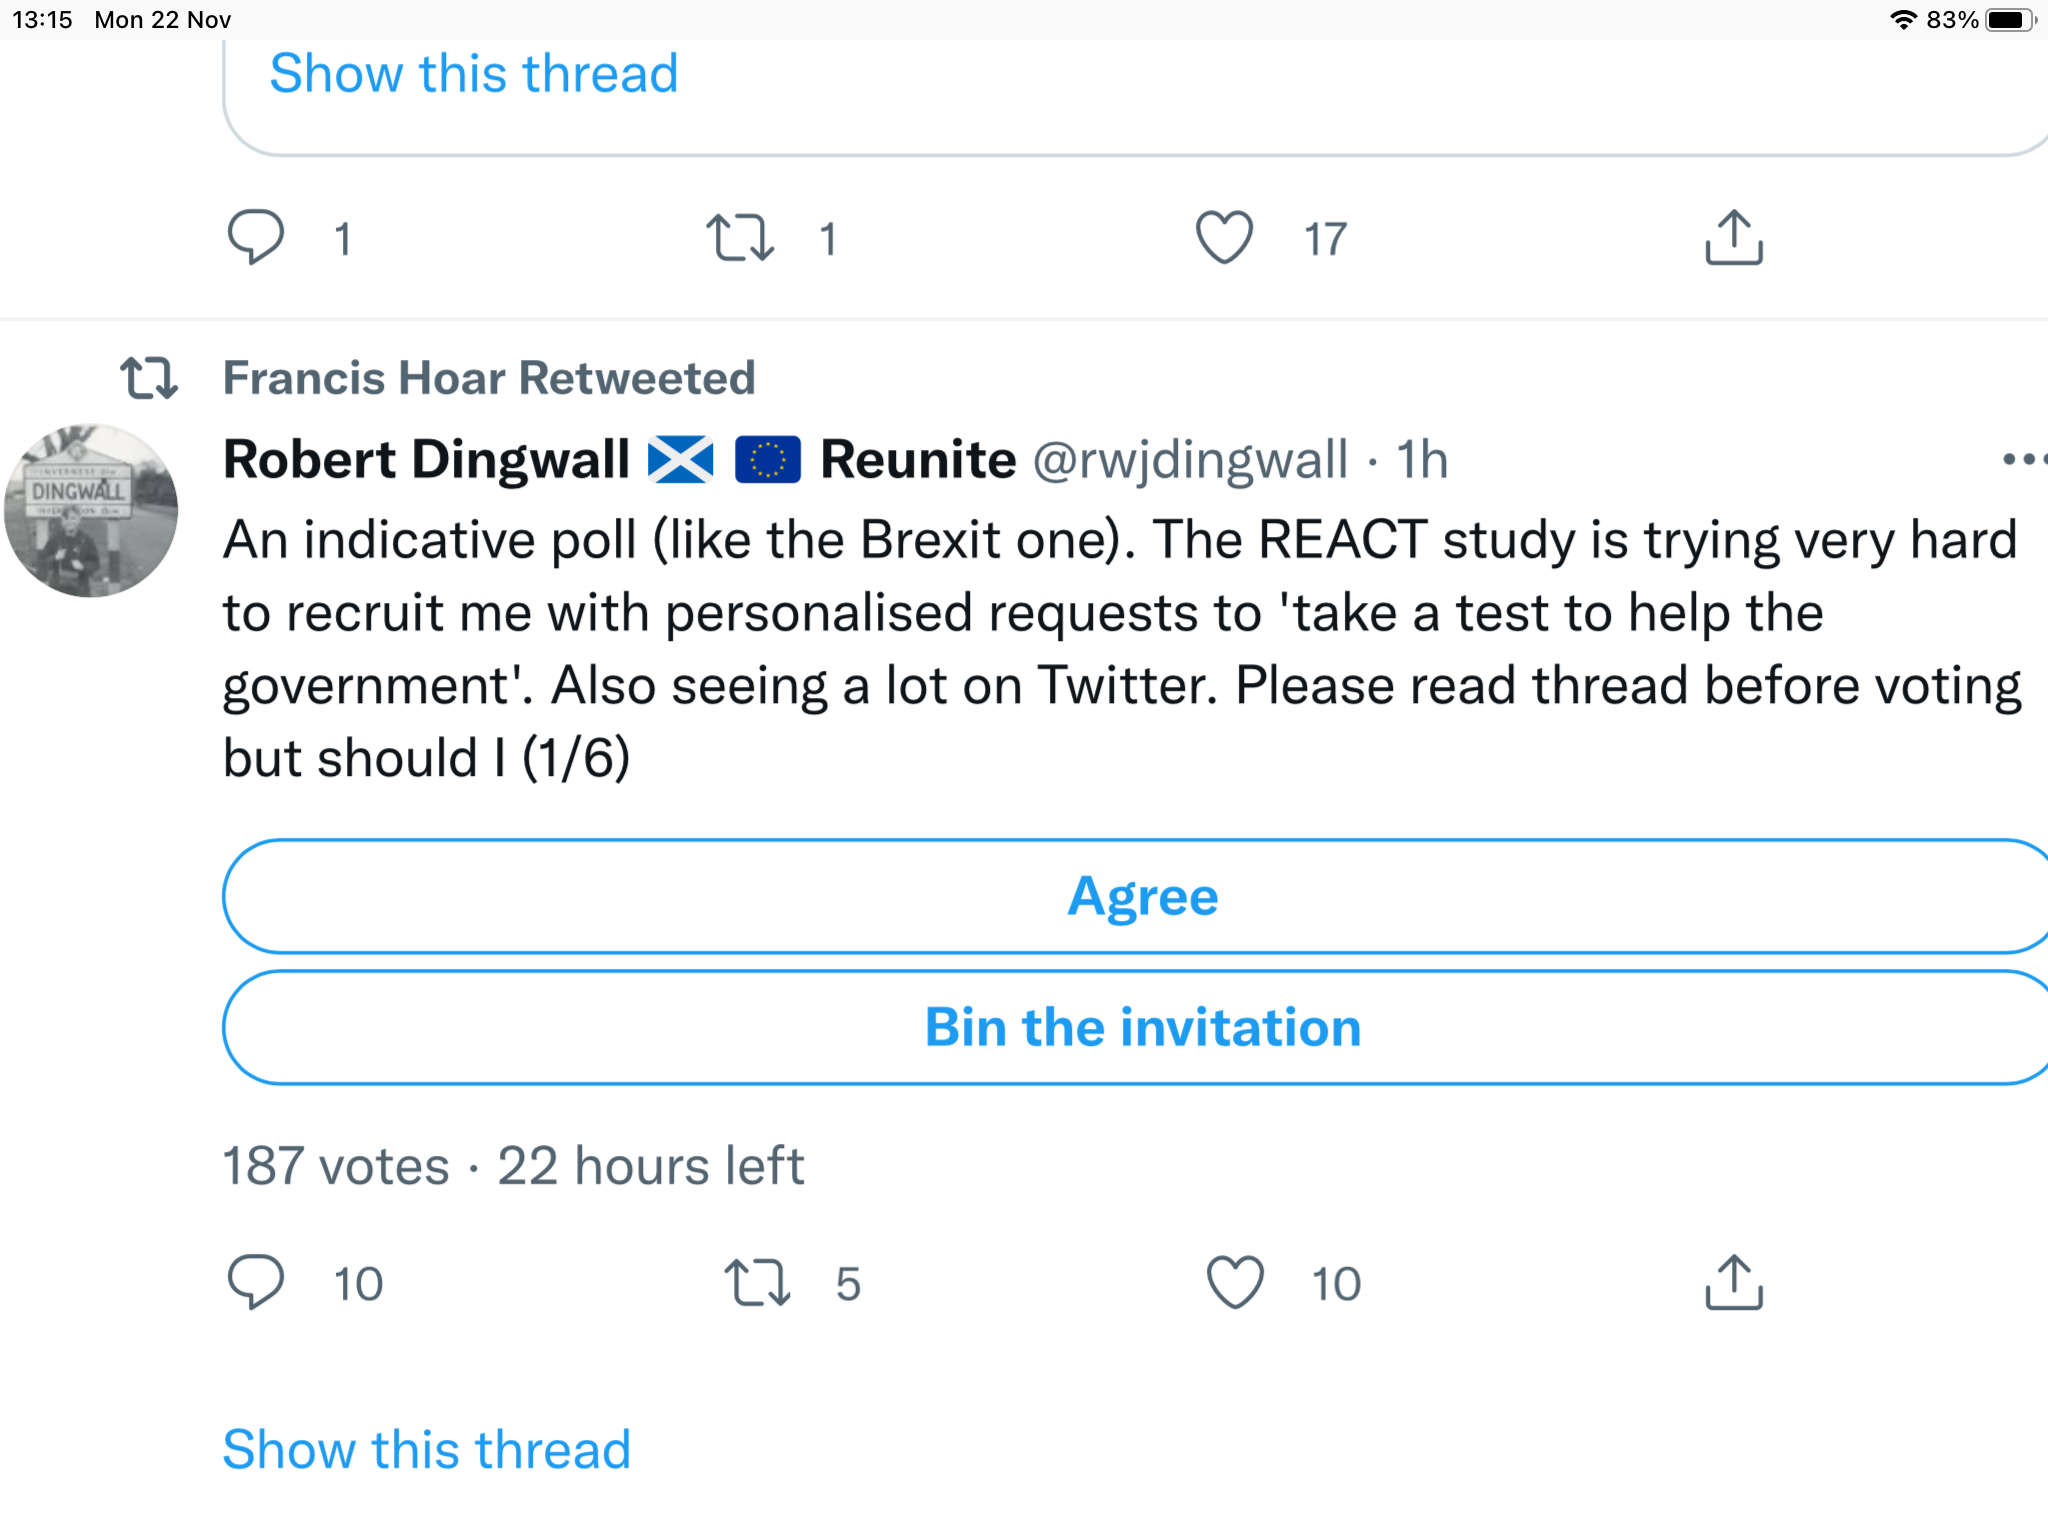The height and width of the screenshot is (1536, 2048).
Task: Click the retweet icon beside Francis Hoar
Action: coord(149,378)
